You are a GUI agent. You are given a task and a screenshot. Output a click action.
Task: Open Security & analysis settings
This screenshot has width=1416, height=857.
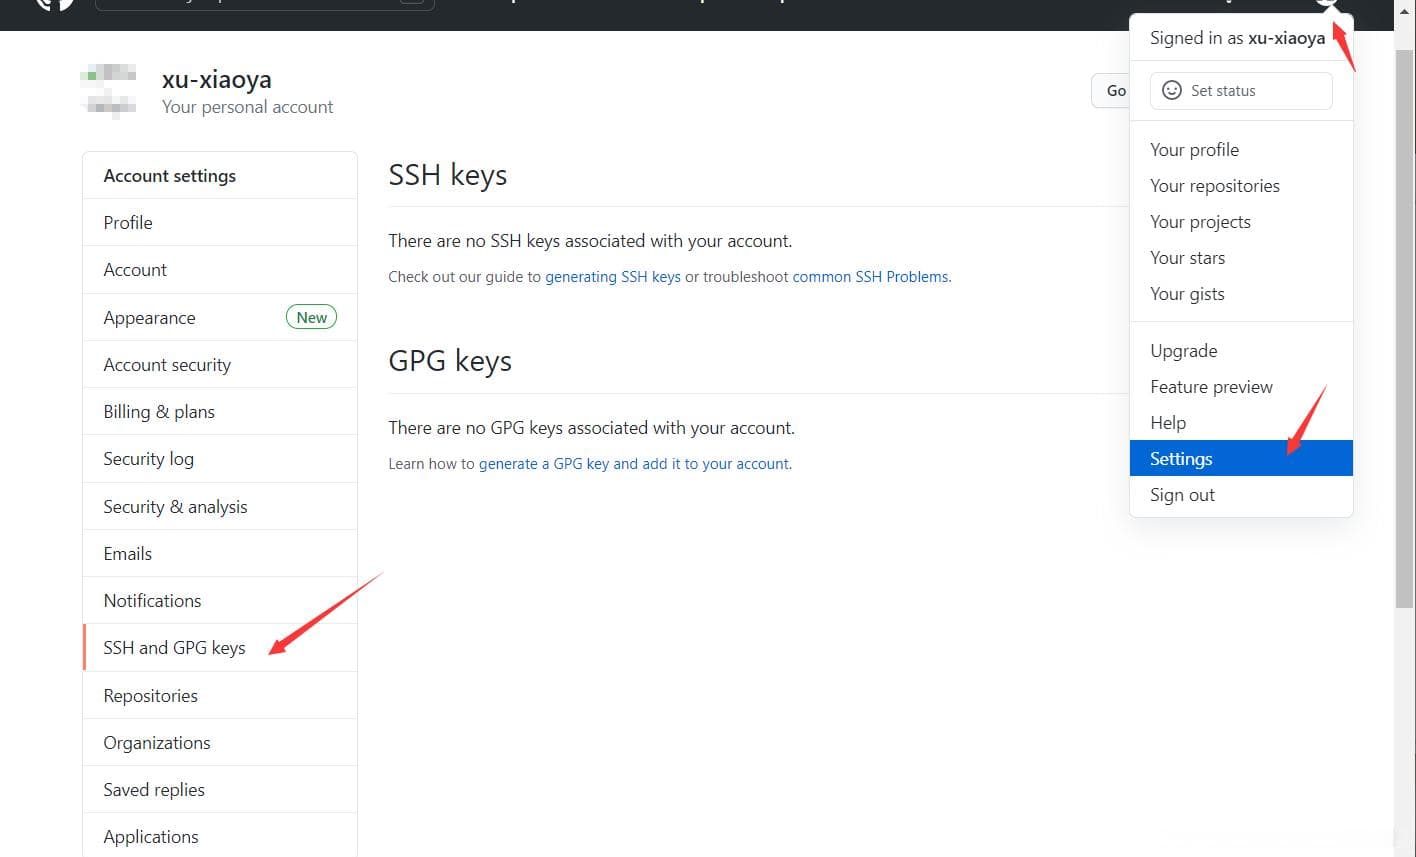tap(220, 507)
